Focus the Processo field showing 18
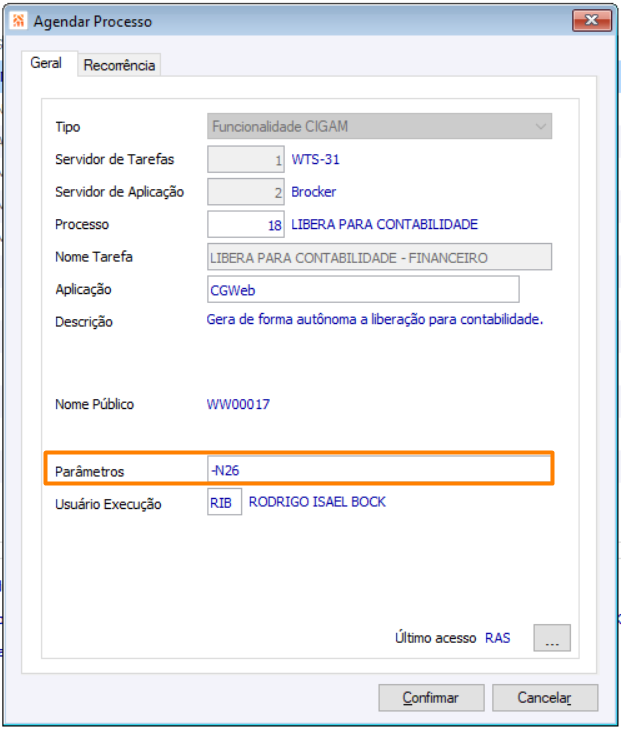This screenshot has height=731, width=621. coord(246,224)
